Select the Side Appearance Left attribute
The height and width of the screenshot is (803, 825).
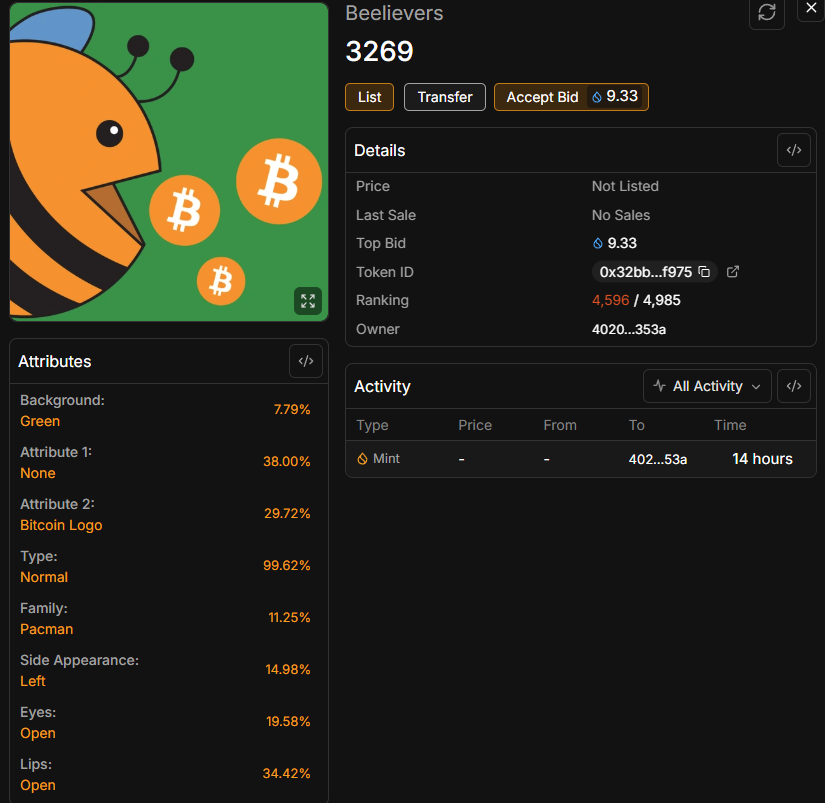[33, 681]
